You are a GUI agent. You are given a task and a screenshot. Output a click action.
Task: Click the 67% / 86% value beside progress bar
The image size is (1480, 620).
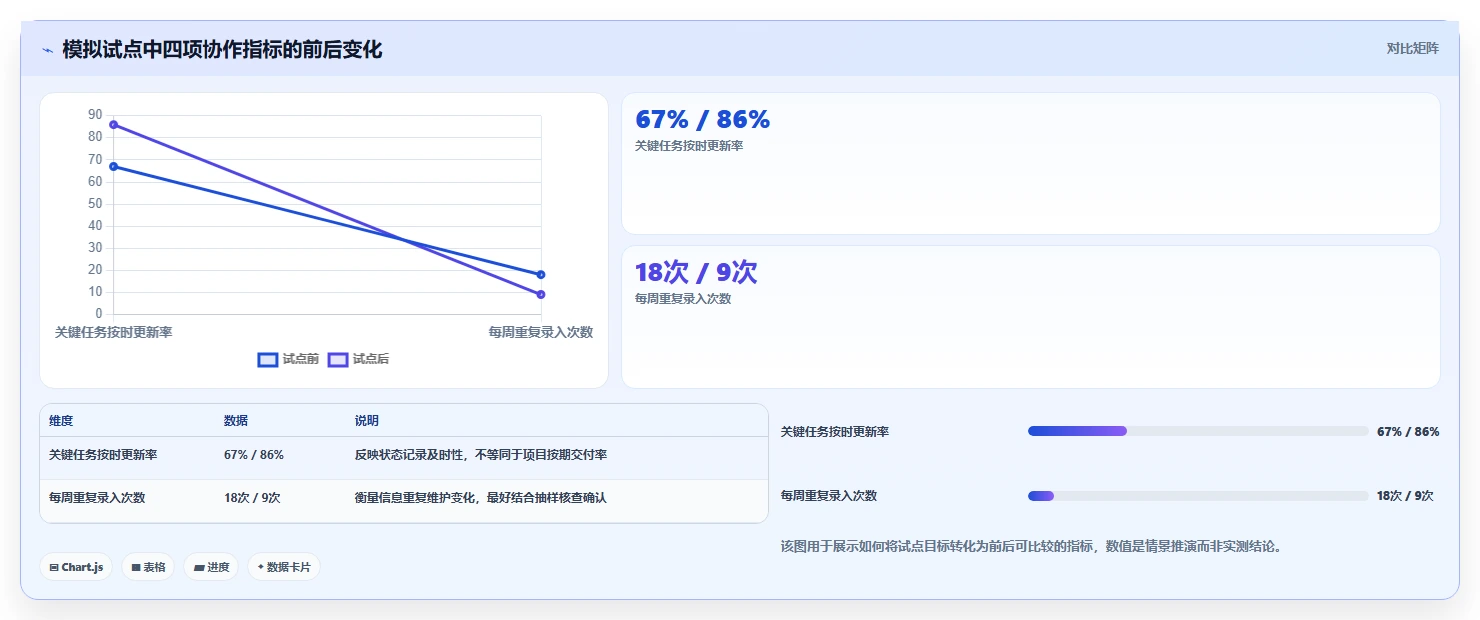(x=1408, y=432)
